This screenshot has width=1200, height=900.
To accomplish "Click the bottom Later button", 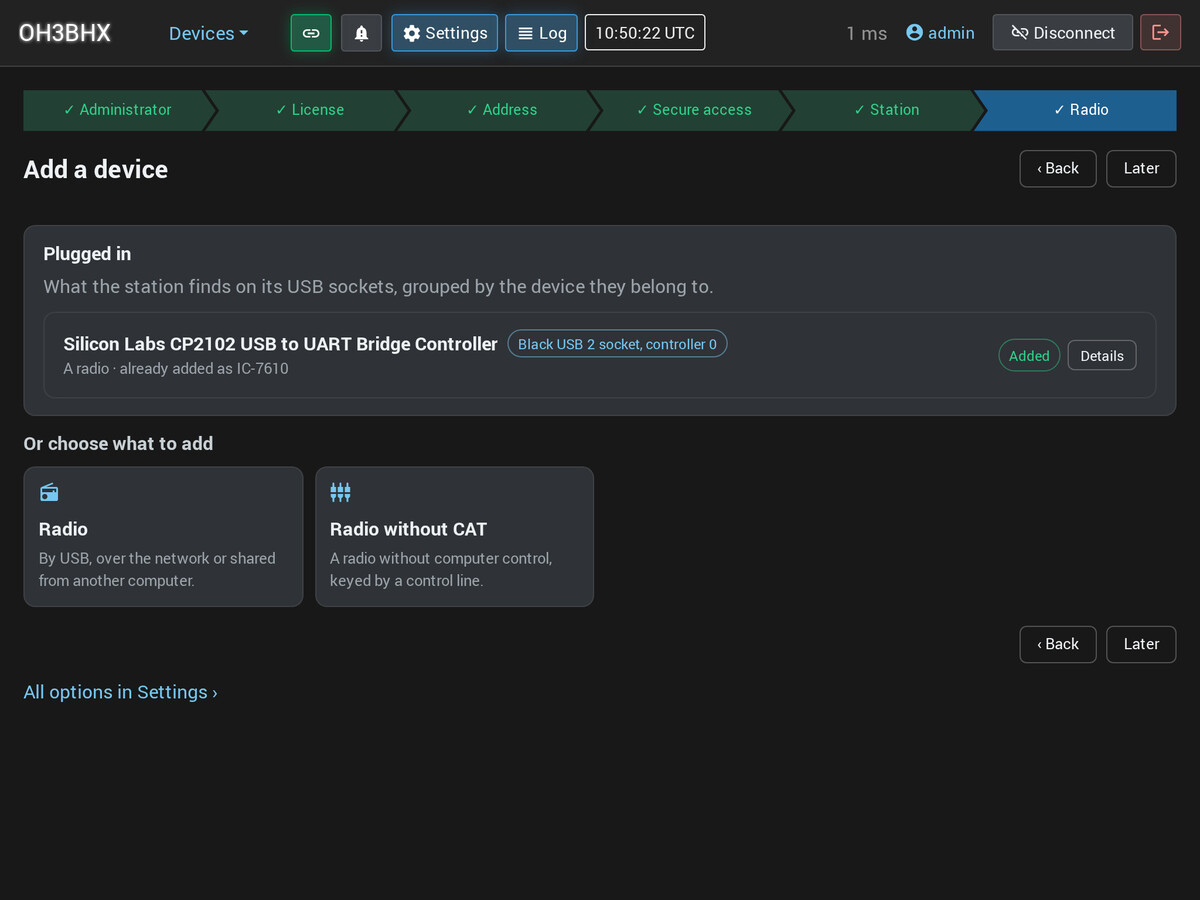I will coord(1141,645).
